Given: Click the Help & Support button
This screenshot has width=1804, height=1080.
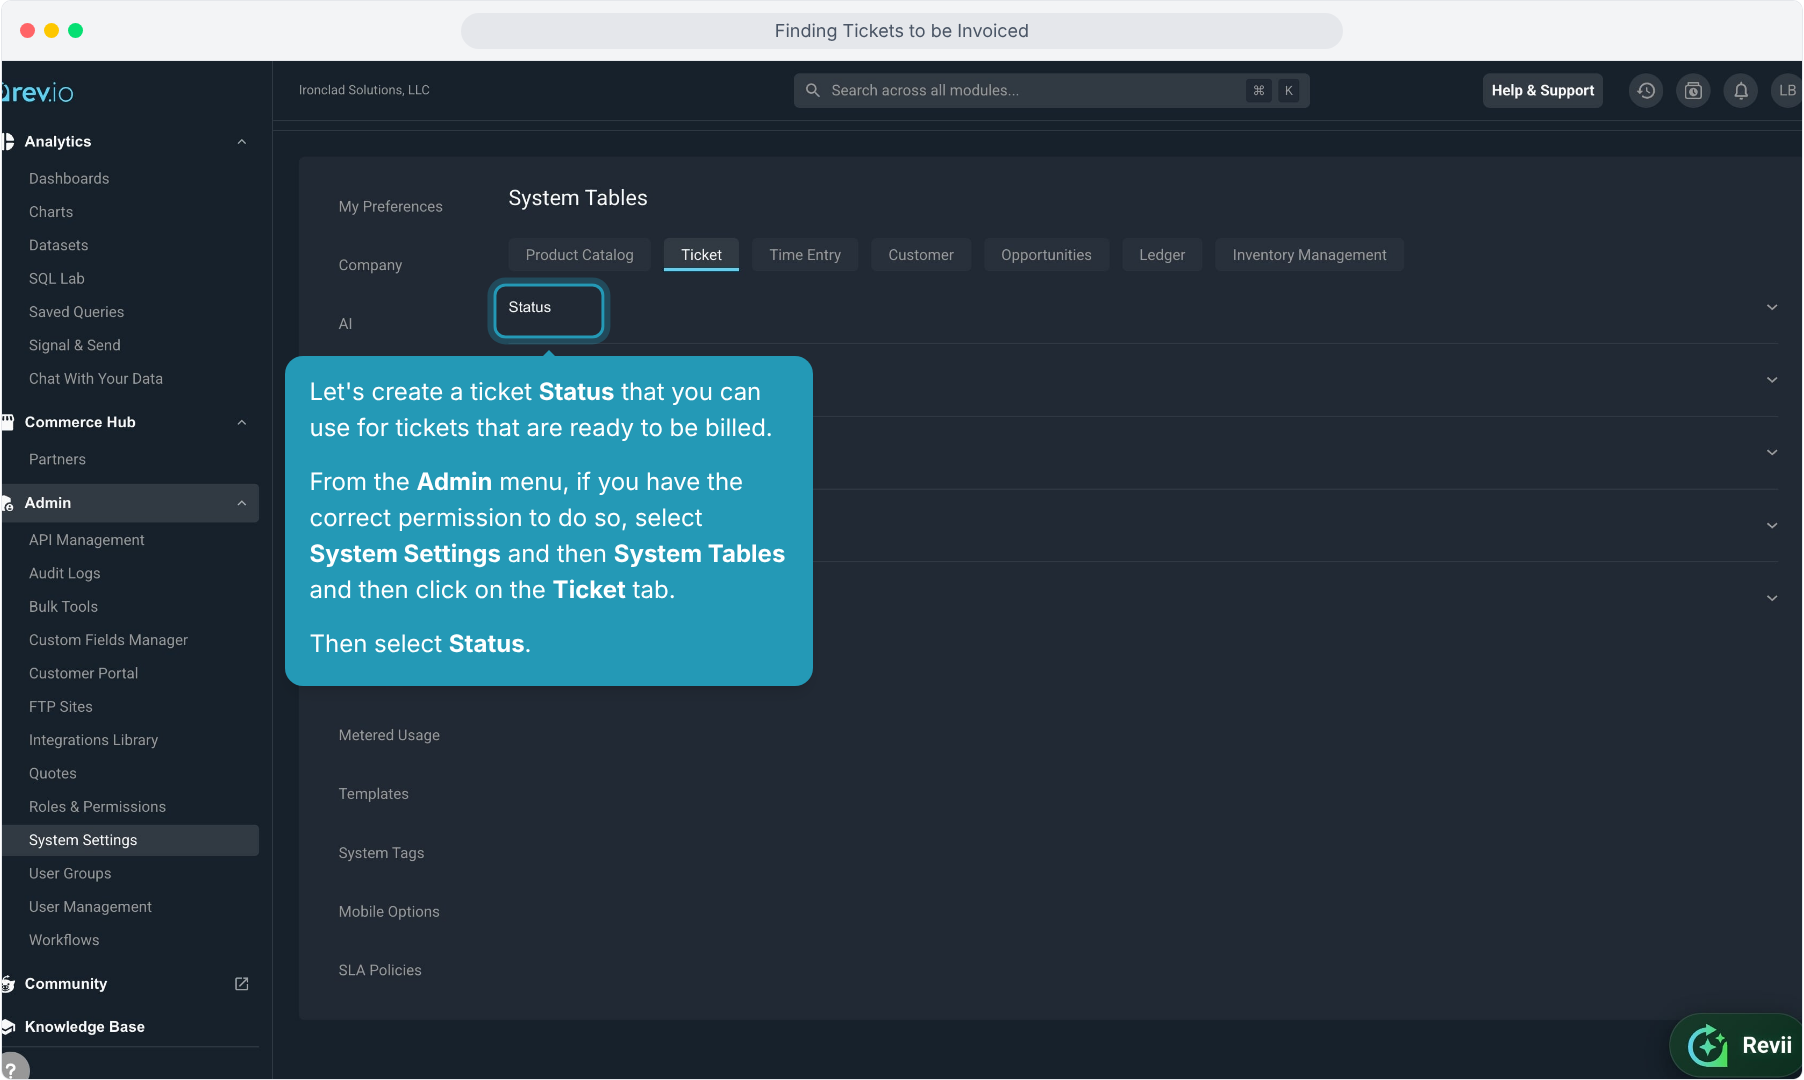Looking at the screenshot, I should [1542, 90].
